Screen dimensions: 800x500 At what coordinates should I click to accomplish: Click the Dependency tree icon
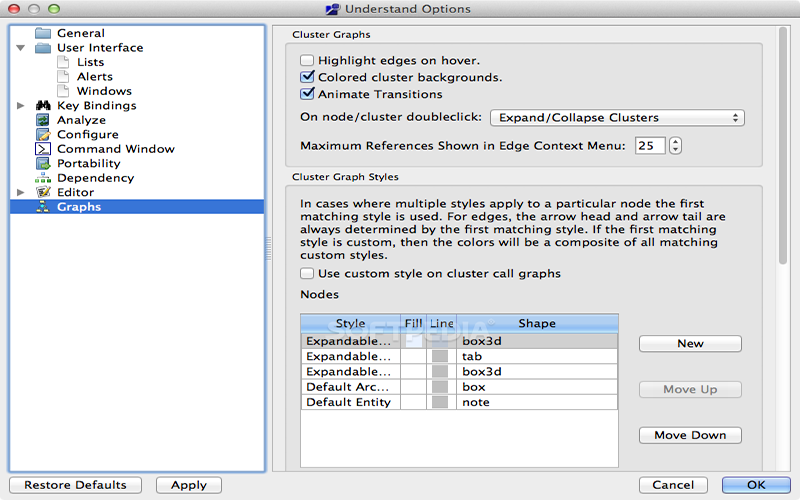[x=43, y=178]
